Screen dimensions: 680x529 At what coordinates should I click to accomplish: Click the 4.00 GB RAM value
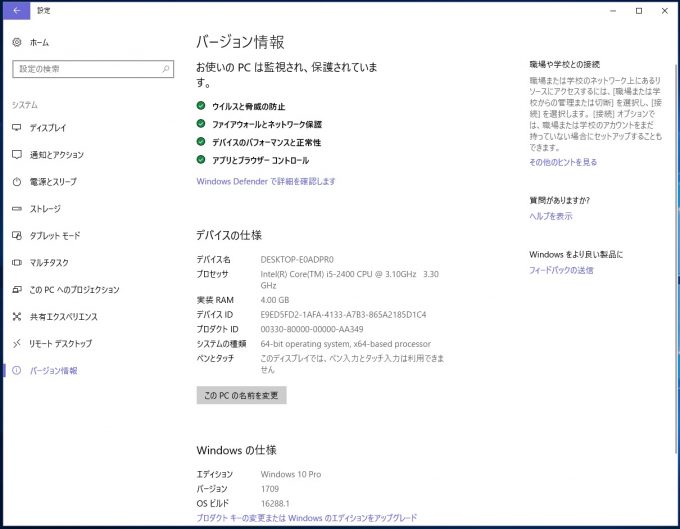pyautogui.click(x=275, y=300)
